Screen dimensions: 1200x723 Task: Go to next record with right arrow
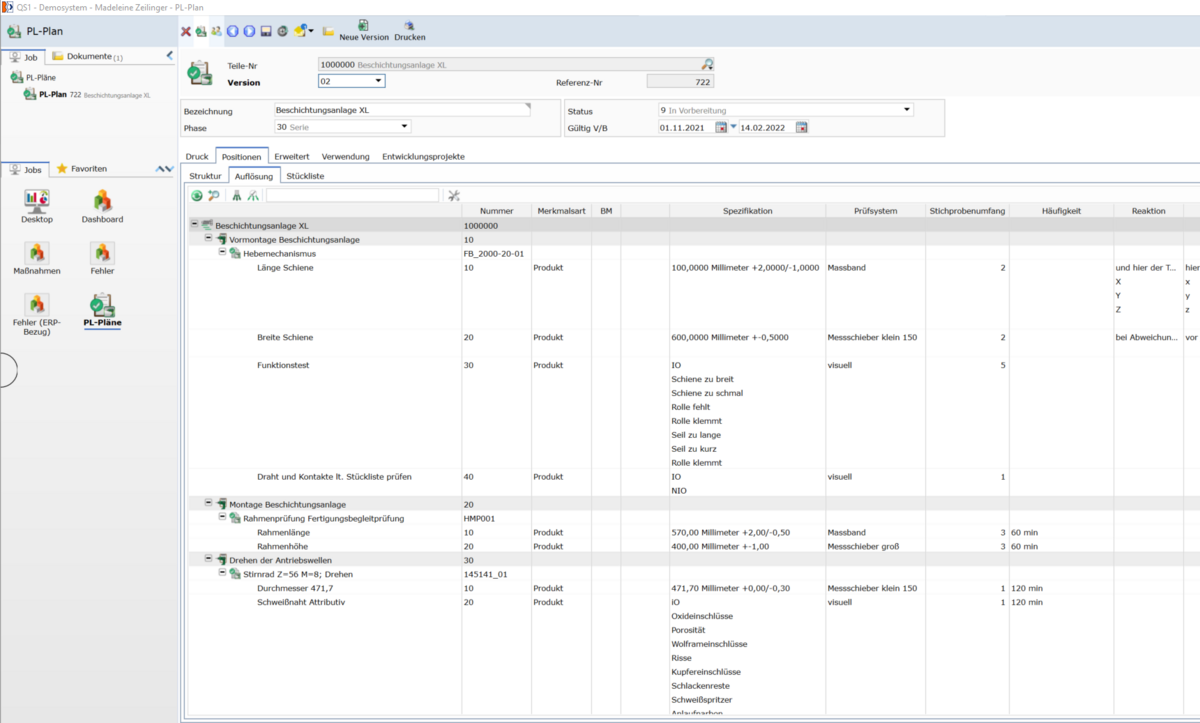pyautogui.click(x=250, y=31)
